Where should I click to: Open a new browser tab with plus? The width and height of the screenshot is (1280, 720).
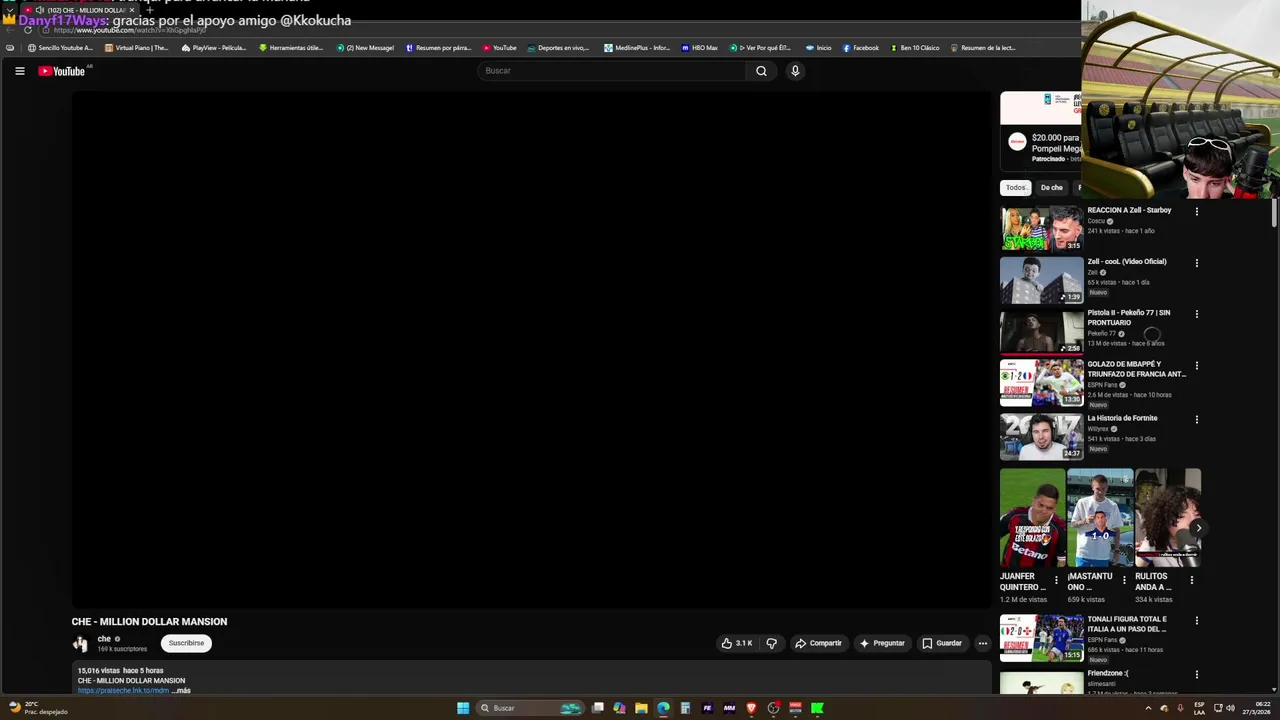pos(149,10)
